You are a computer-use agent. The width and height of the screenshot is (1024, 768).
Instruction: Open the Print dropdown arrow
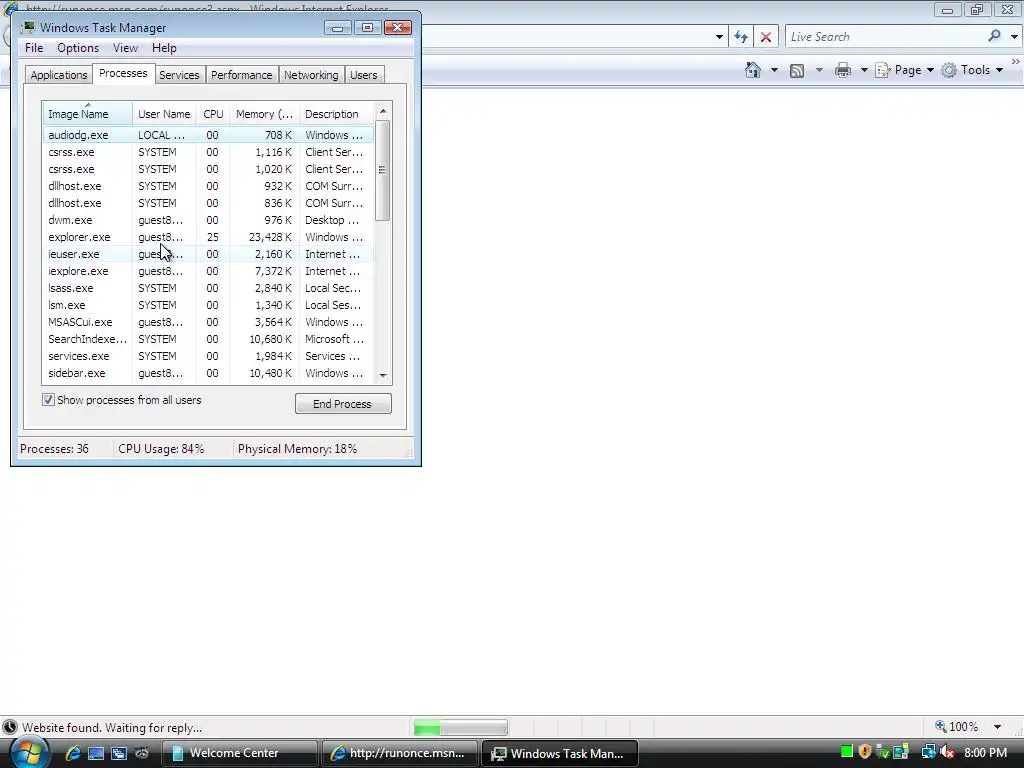click(x=863, y=70)
